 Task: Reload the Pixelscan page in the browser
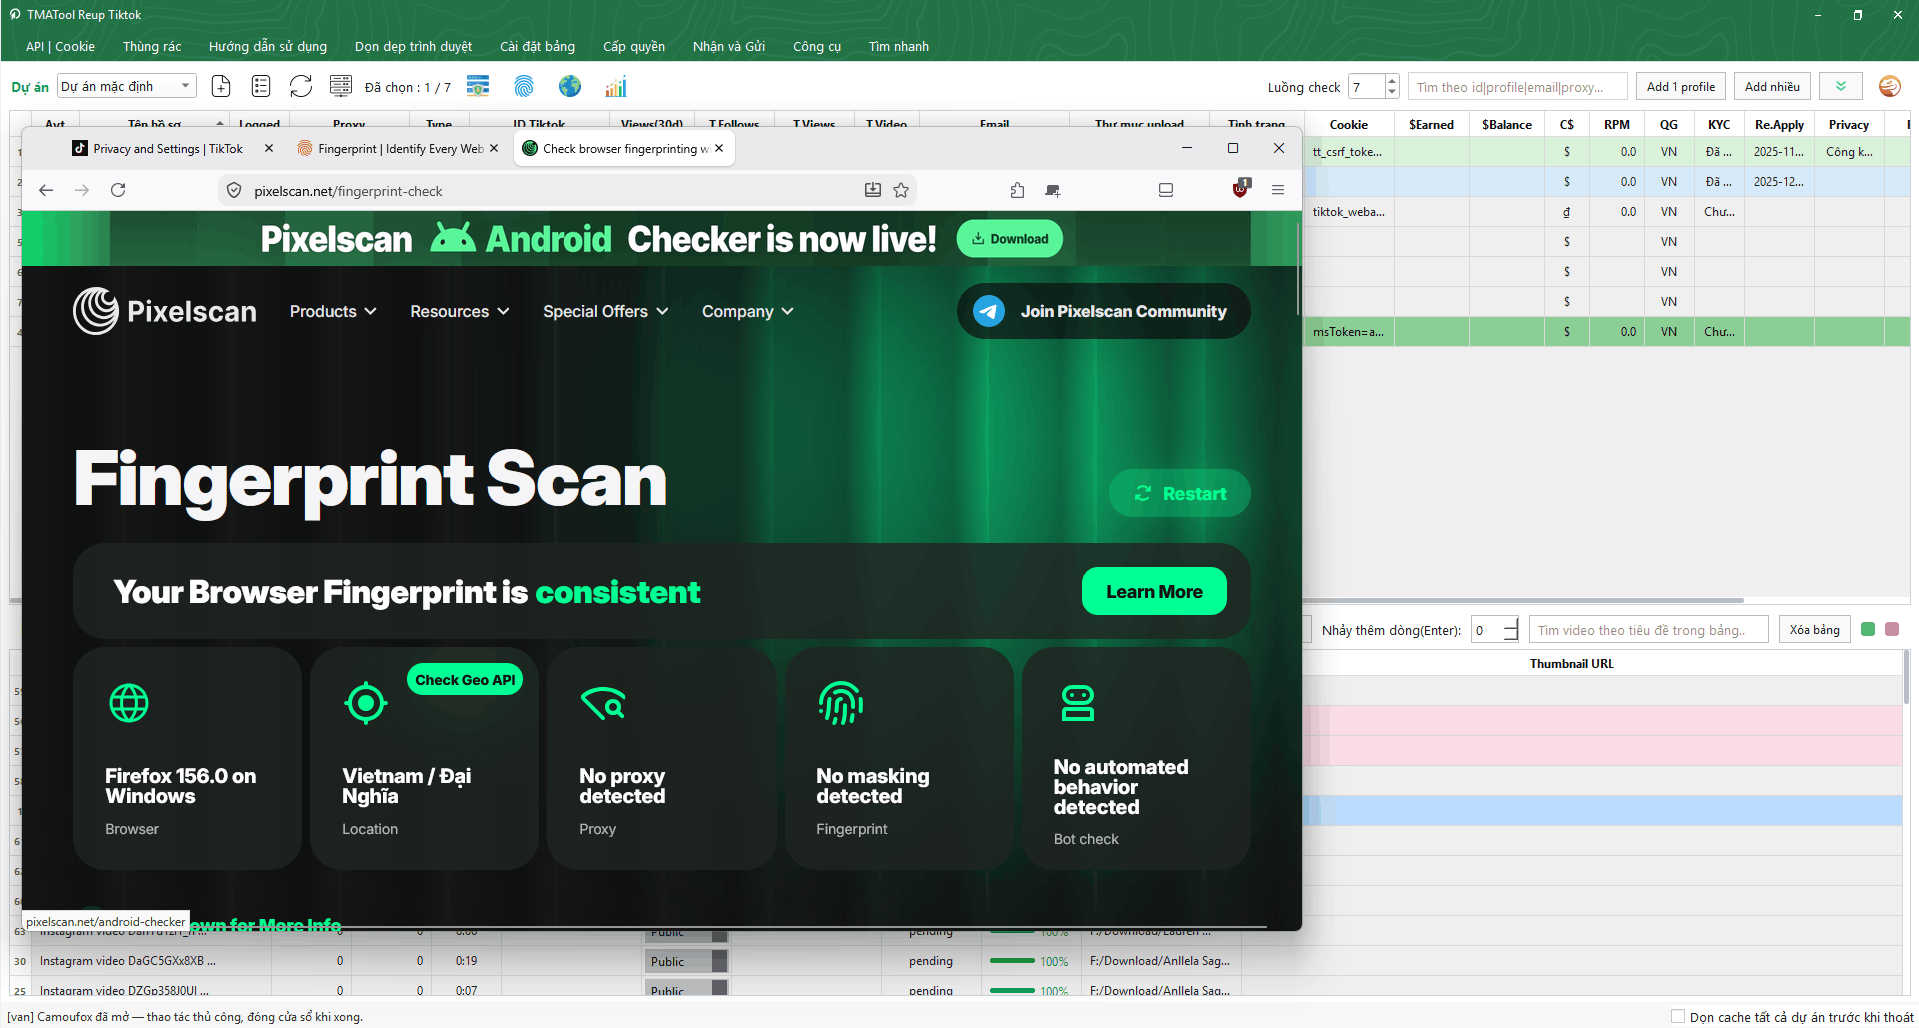[x=118, y=190]
